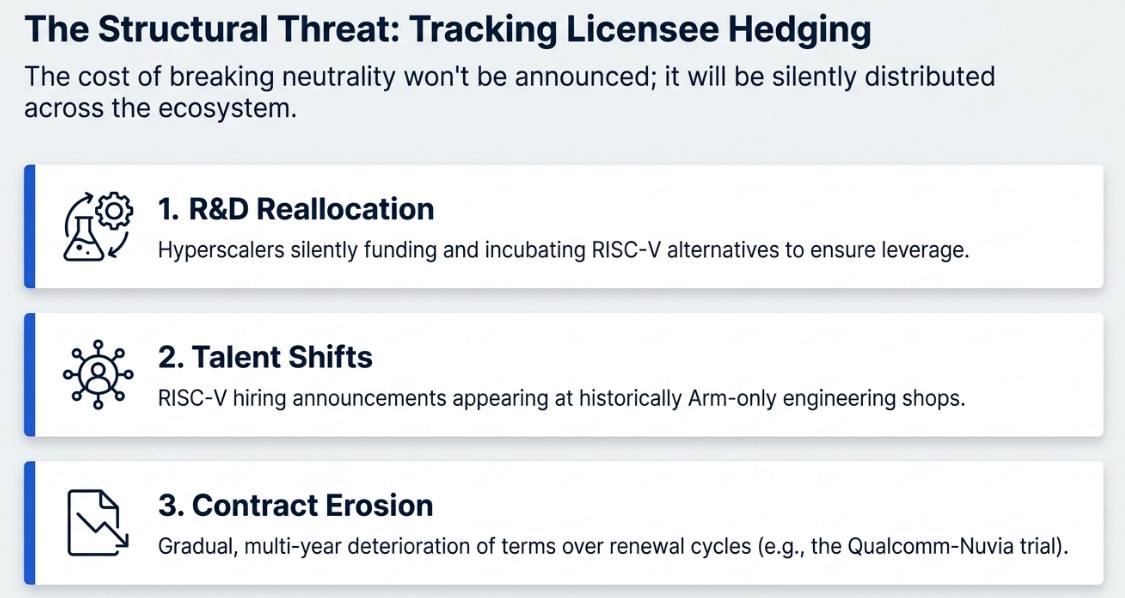Click the blue accent bar on Talent Shifts card
This screenshot has height=598, width=1125.
(29, 375)
